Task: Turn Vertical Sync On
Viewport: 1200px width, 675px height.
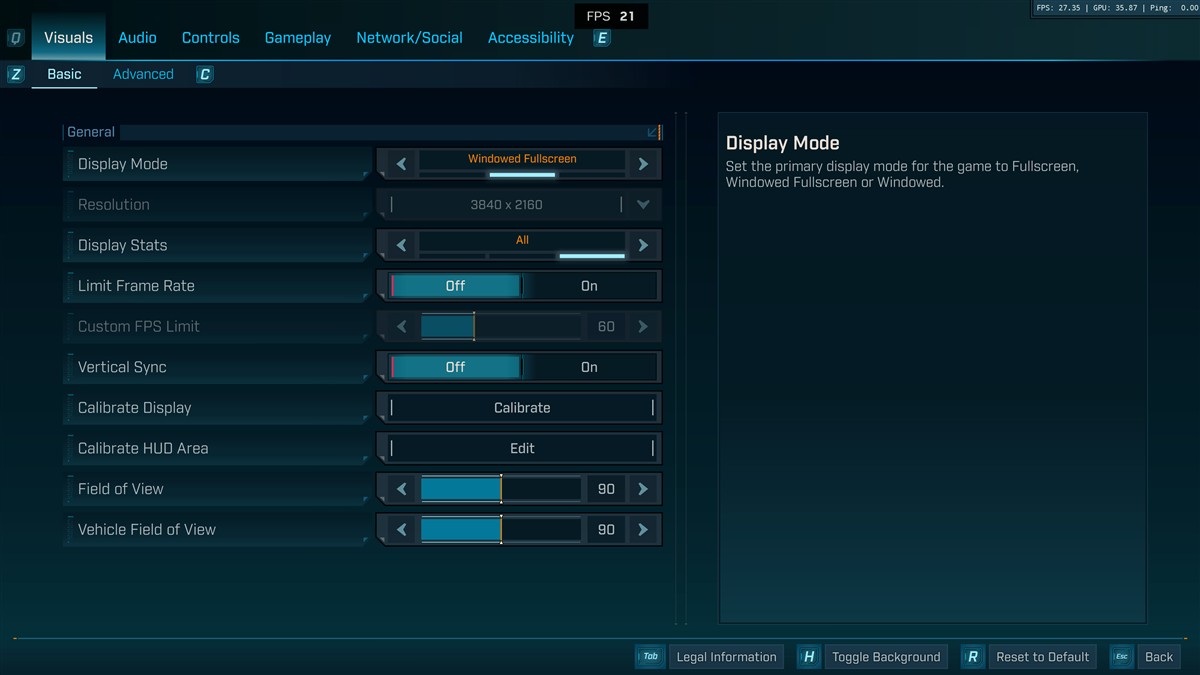Action: [x=589, y=367]
